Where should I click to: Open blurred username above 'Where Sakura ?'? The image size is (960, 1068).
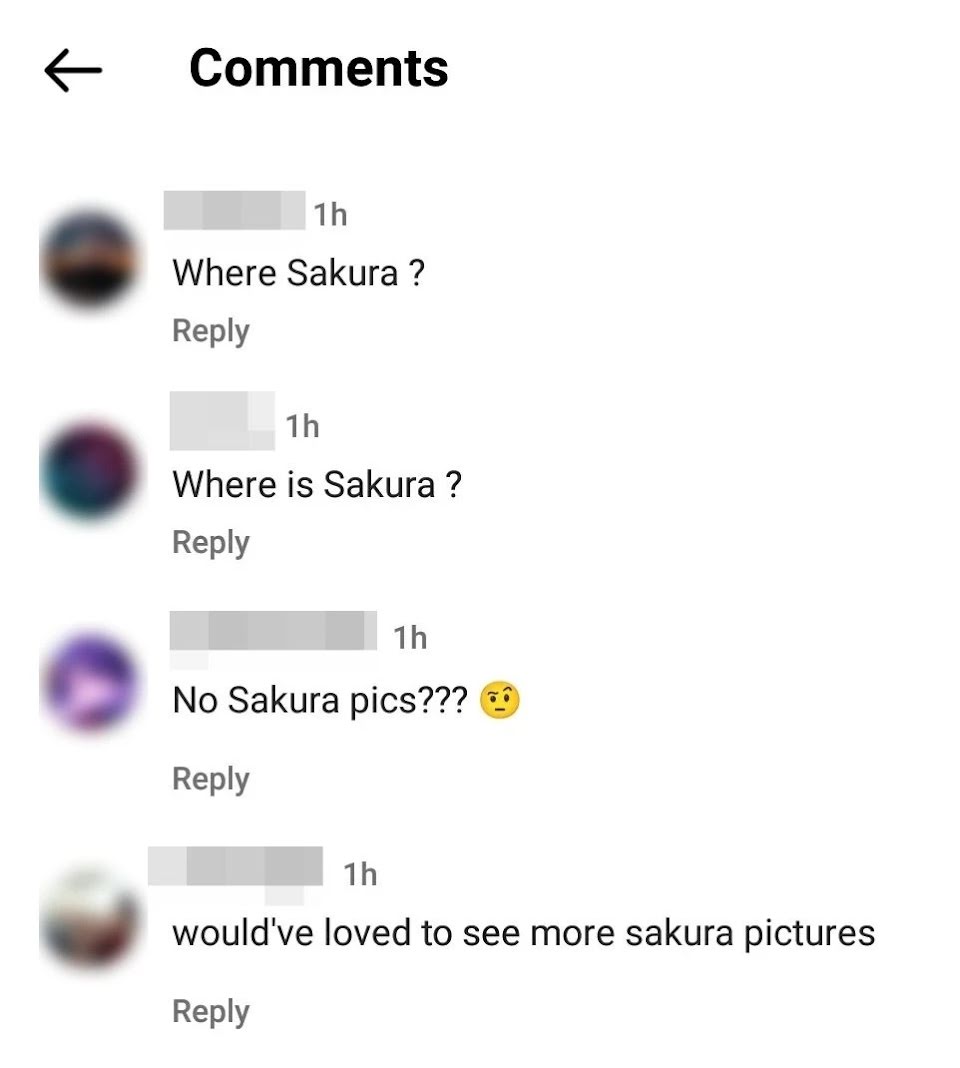pyautogui.click(x=234, y=210)
